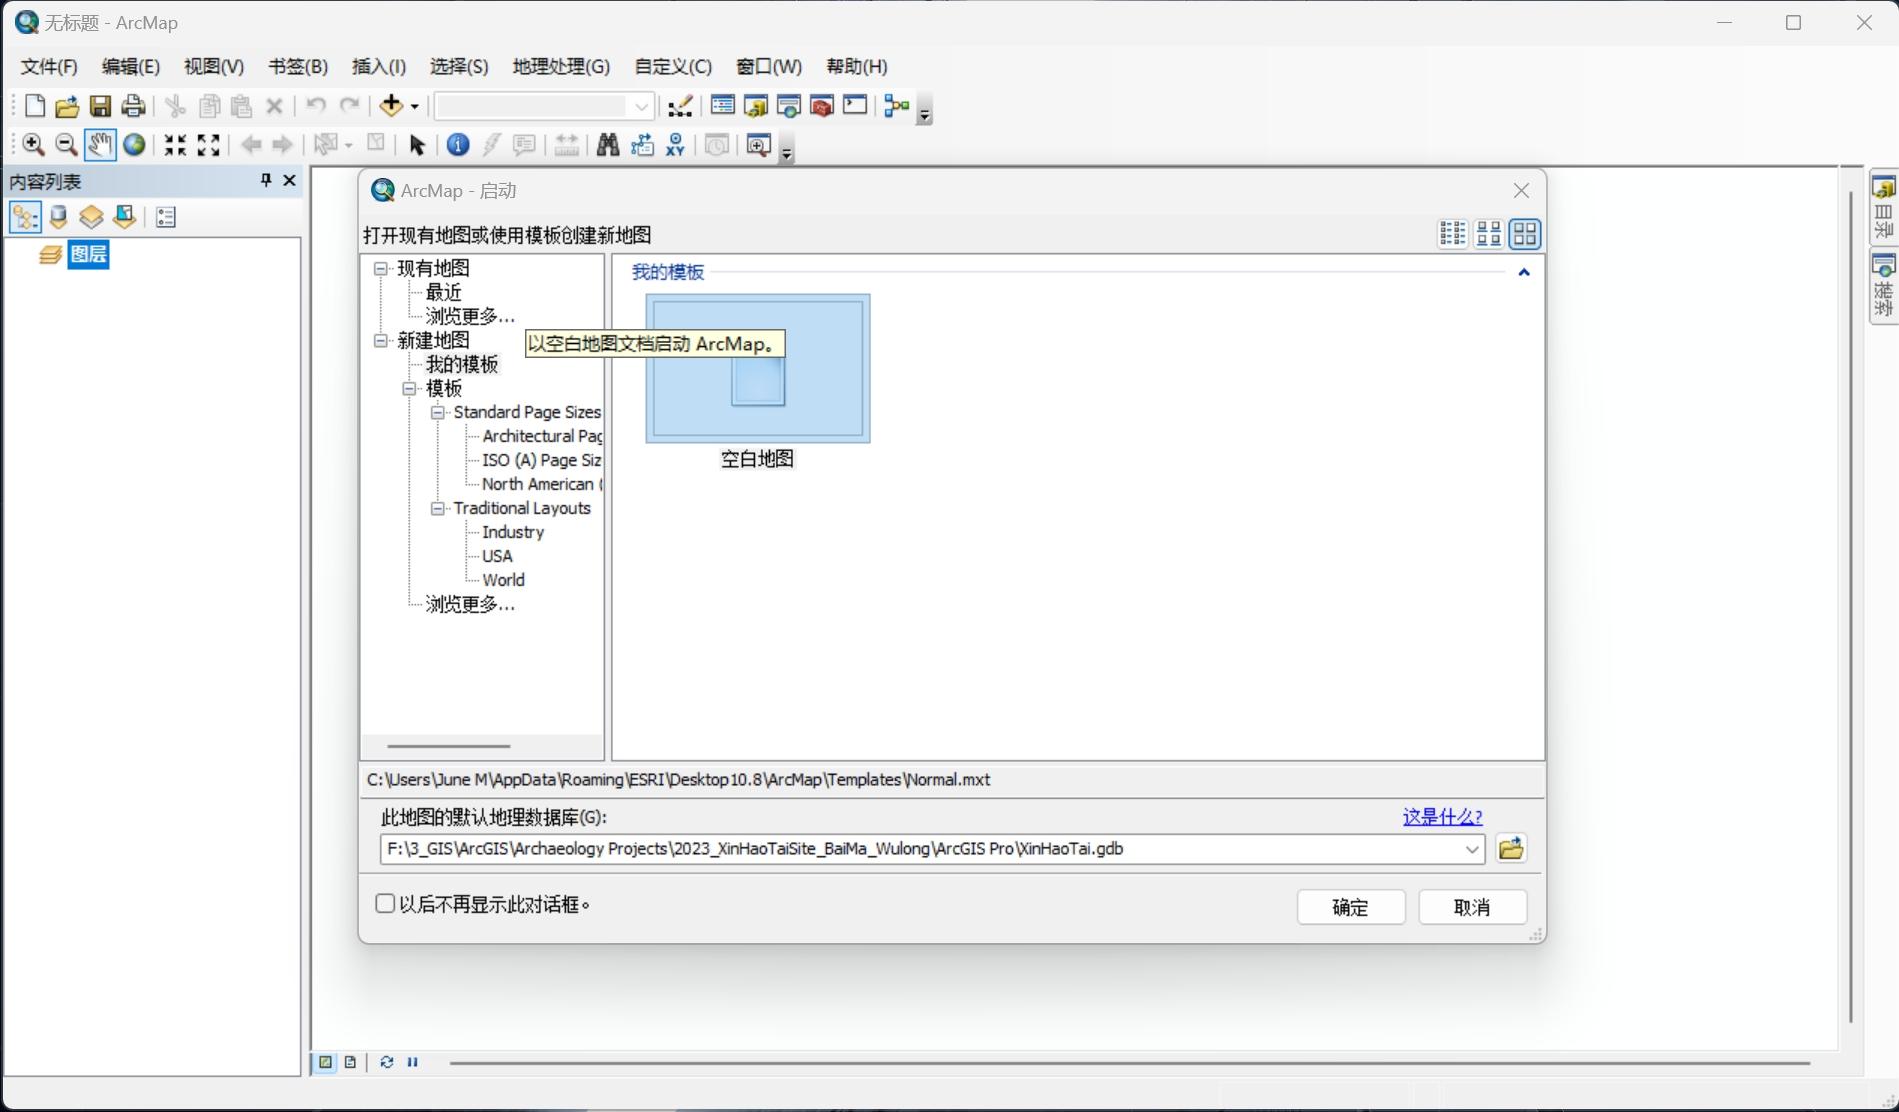This screenshot has width=1899, height=1112.
Task: Collapse Standard Page Sizes node
Action: click(x=437, y=412)
